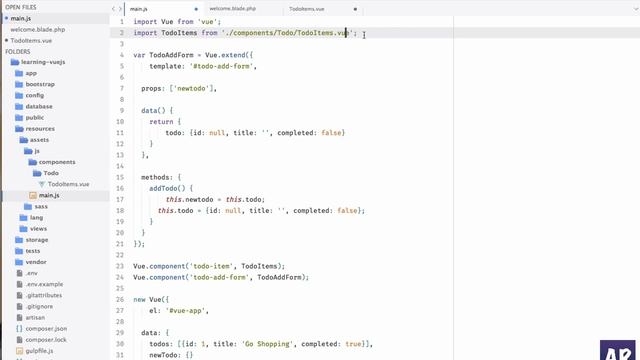Screen dimensions: 640x360
Task: Click the FOLDERS sidebar heading
Action: tap(18, 51)
